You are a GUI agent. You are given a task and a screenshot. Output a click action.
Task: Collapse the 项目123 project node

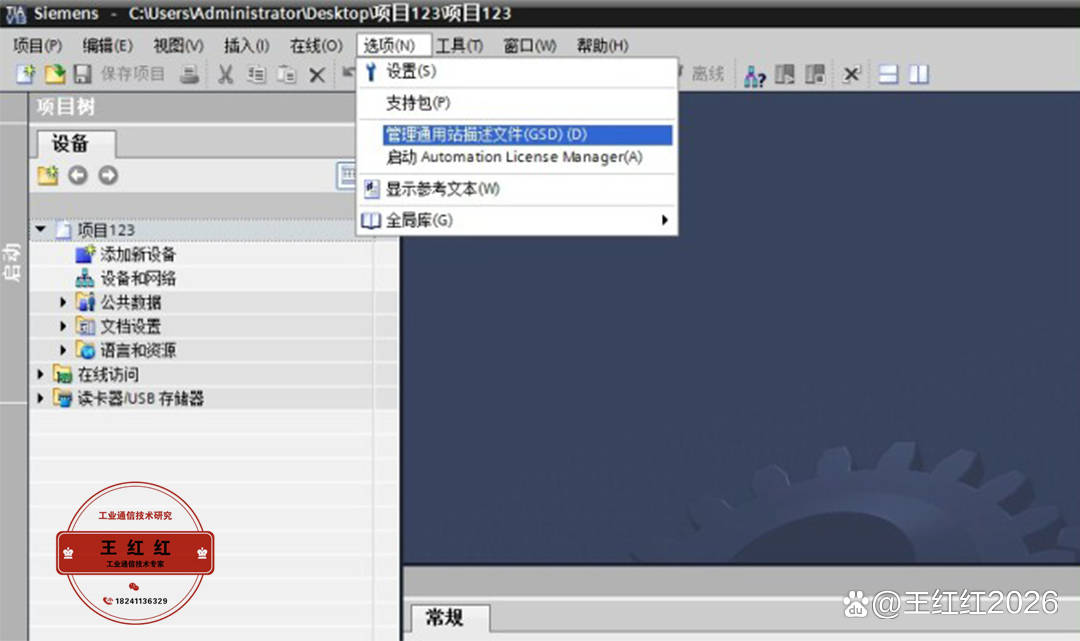(x=41, y=229)
